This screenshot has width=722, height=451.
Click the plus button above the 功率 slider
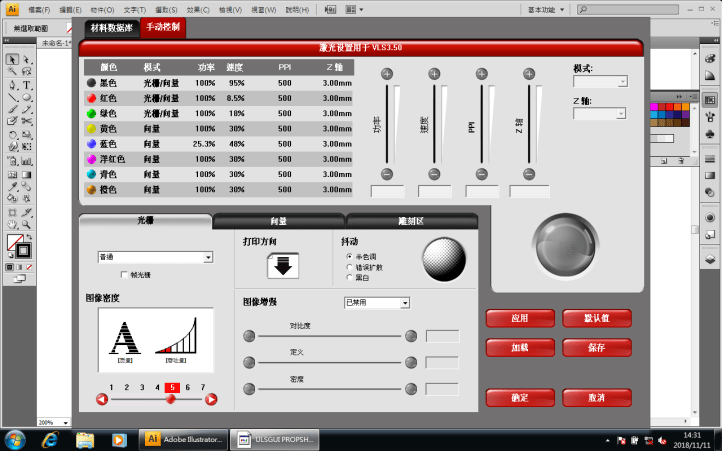pos(387,74)
